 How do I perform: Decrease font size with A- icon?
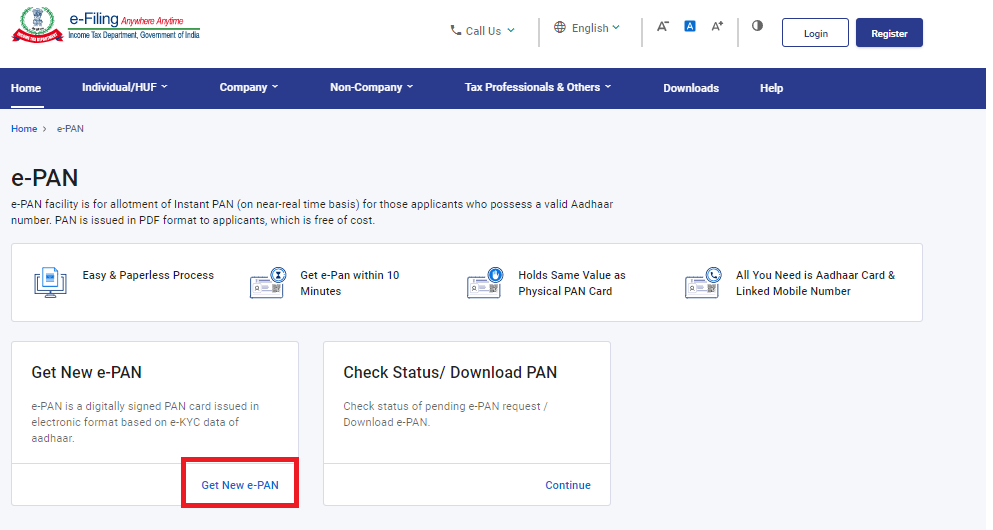[x=662, y=26]
